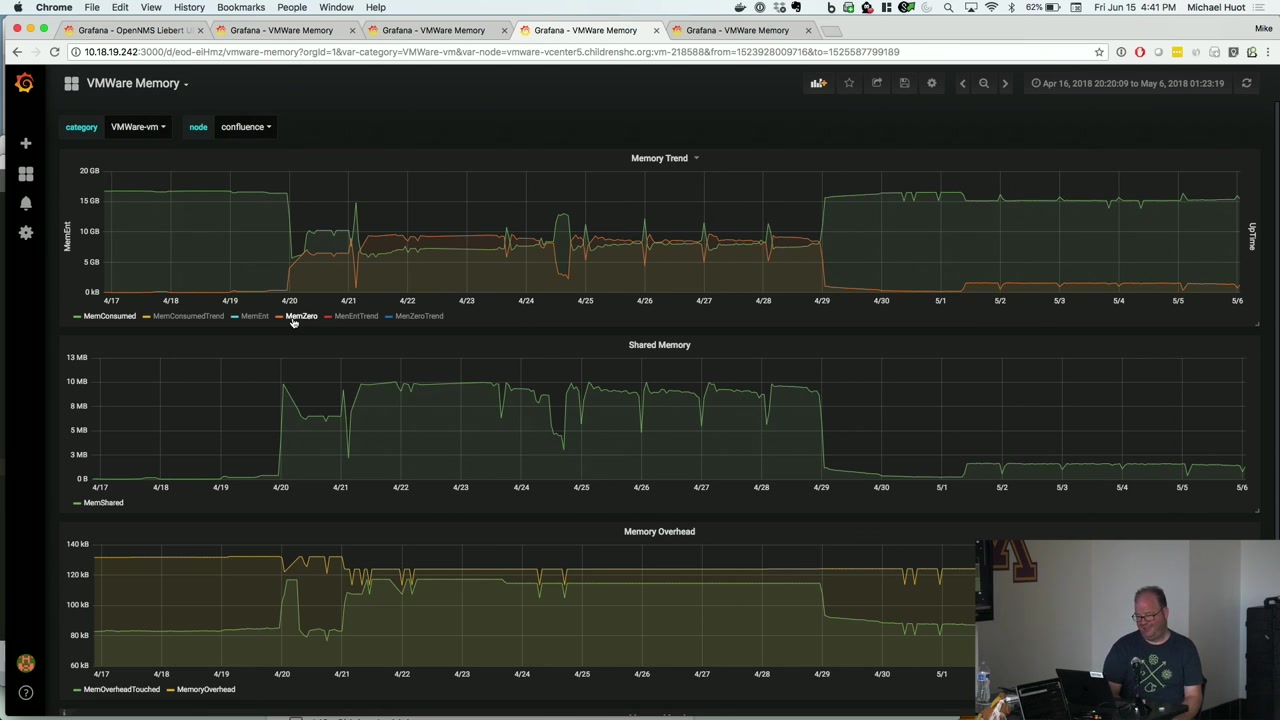Zoom out the time range
This screenshot has height=720, width=1280.
tap(984, 83)
